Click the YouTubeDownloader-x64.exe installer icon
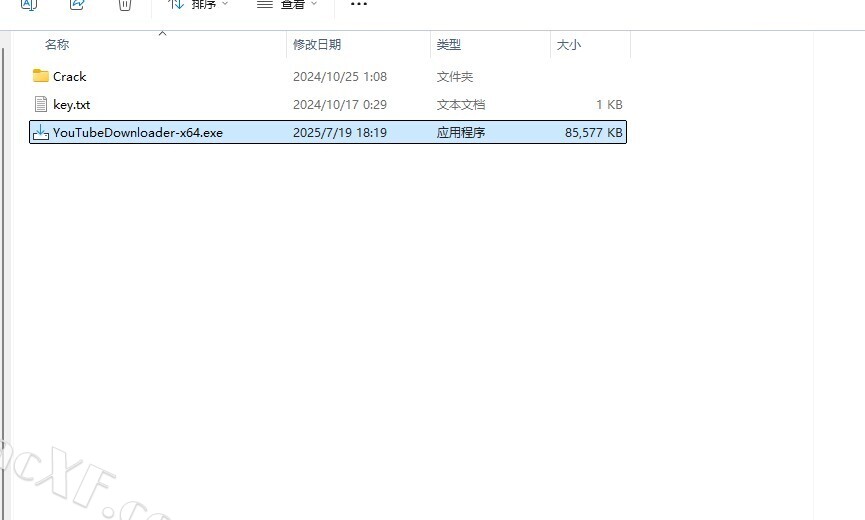The width and height of the screenshot is (865, 520). pos(40,132)
